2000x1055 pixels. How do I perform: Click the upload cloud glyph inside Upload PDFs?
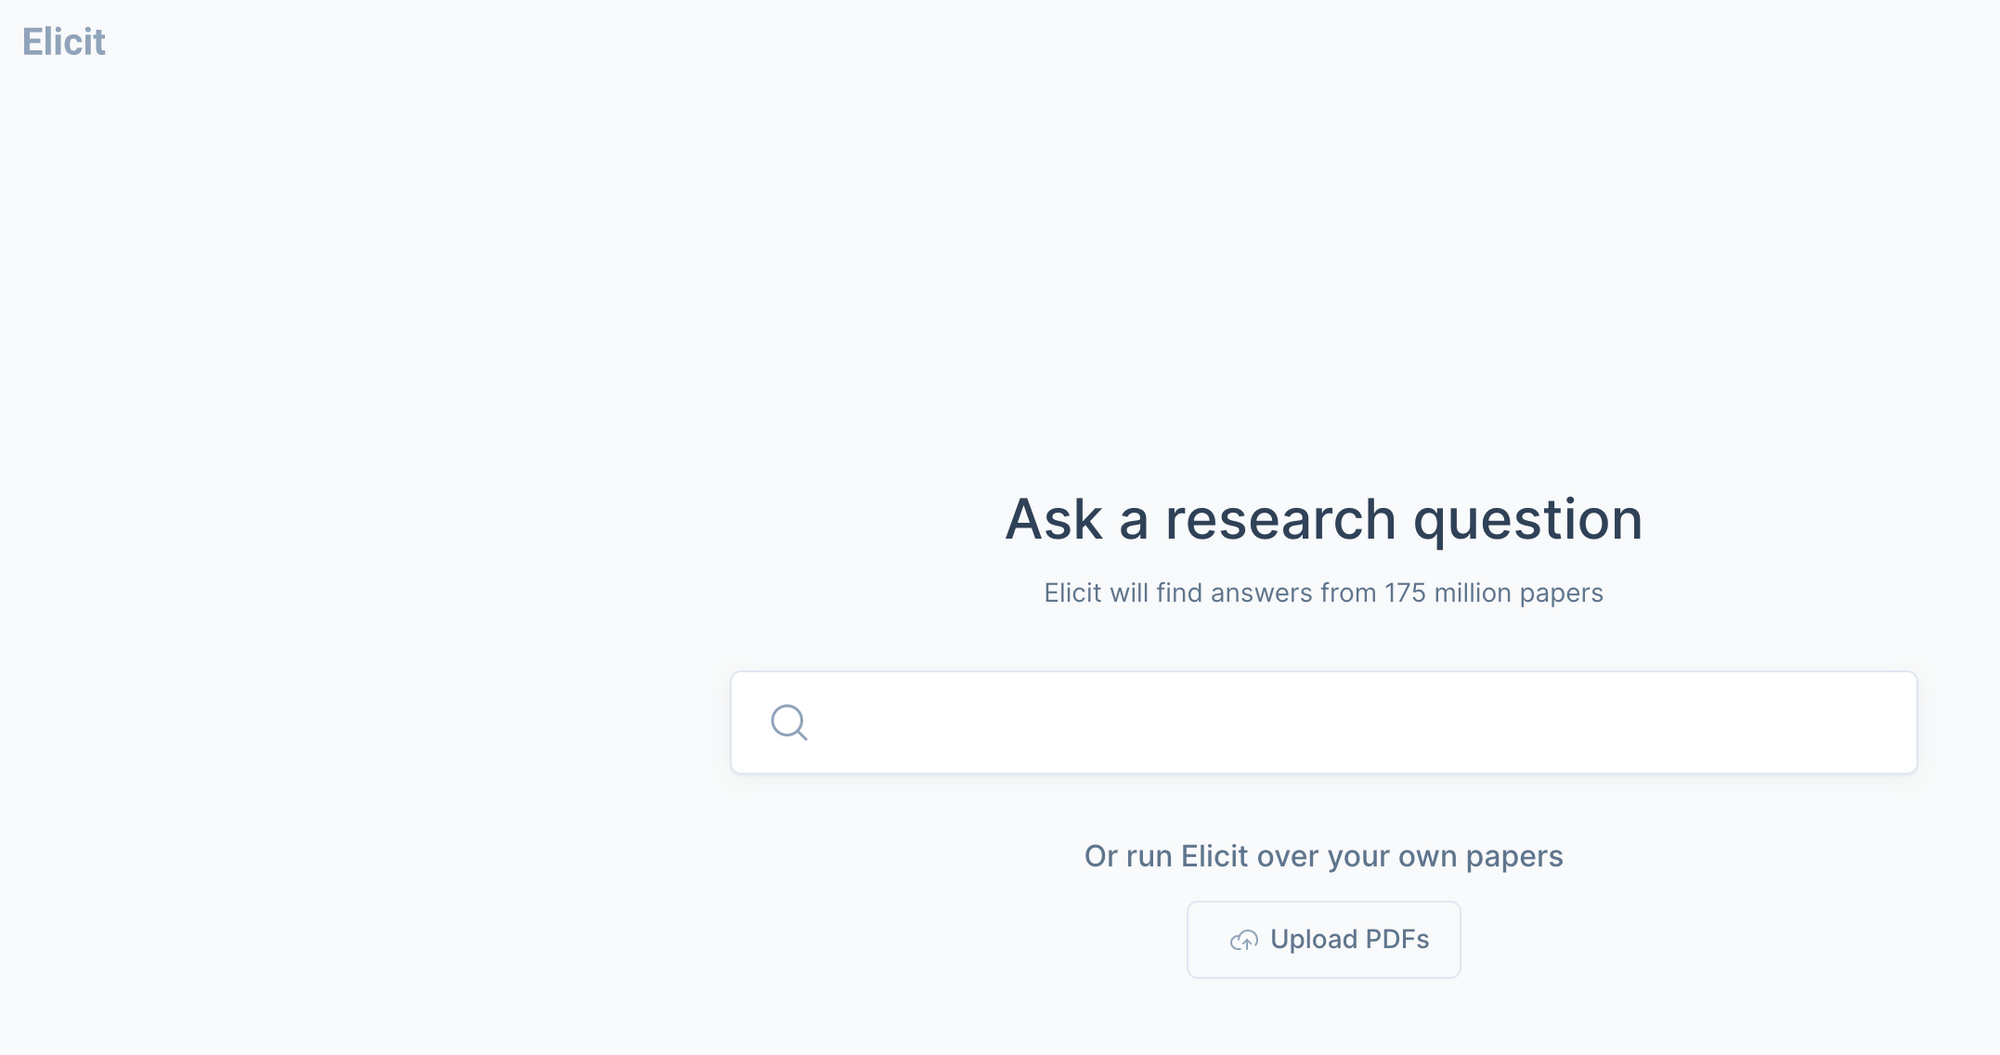pyautogui.click(x=1243, y=939)
